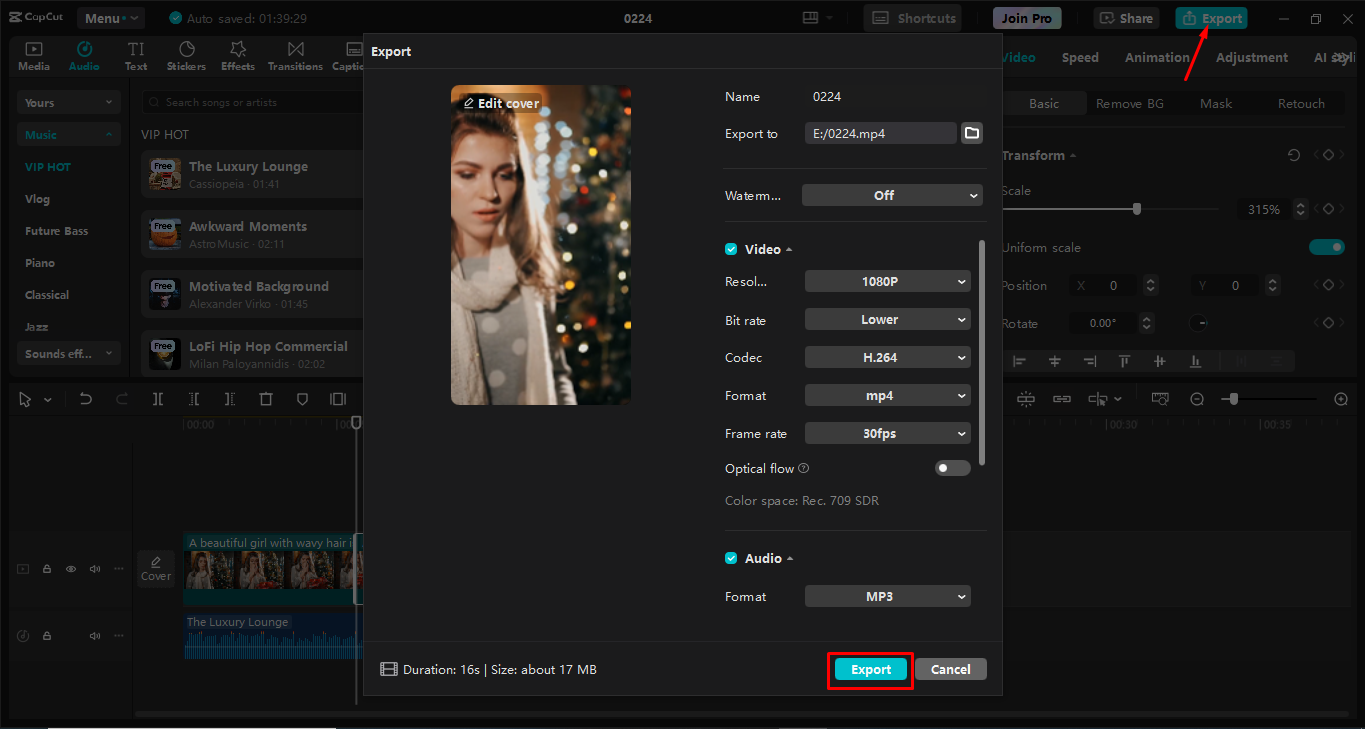Switch to the Animation tab
1365x729 pixels.
[x=1157, y=57]
